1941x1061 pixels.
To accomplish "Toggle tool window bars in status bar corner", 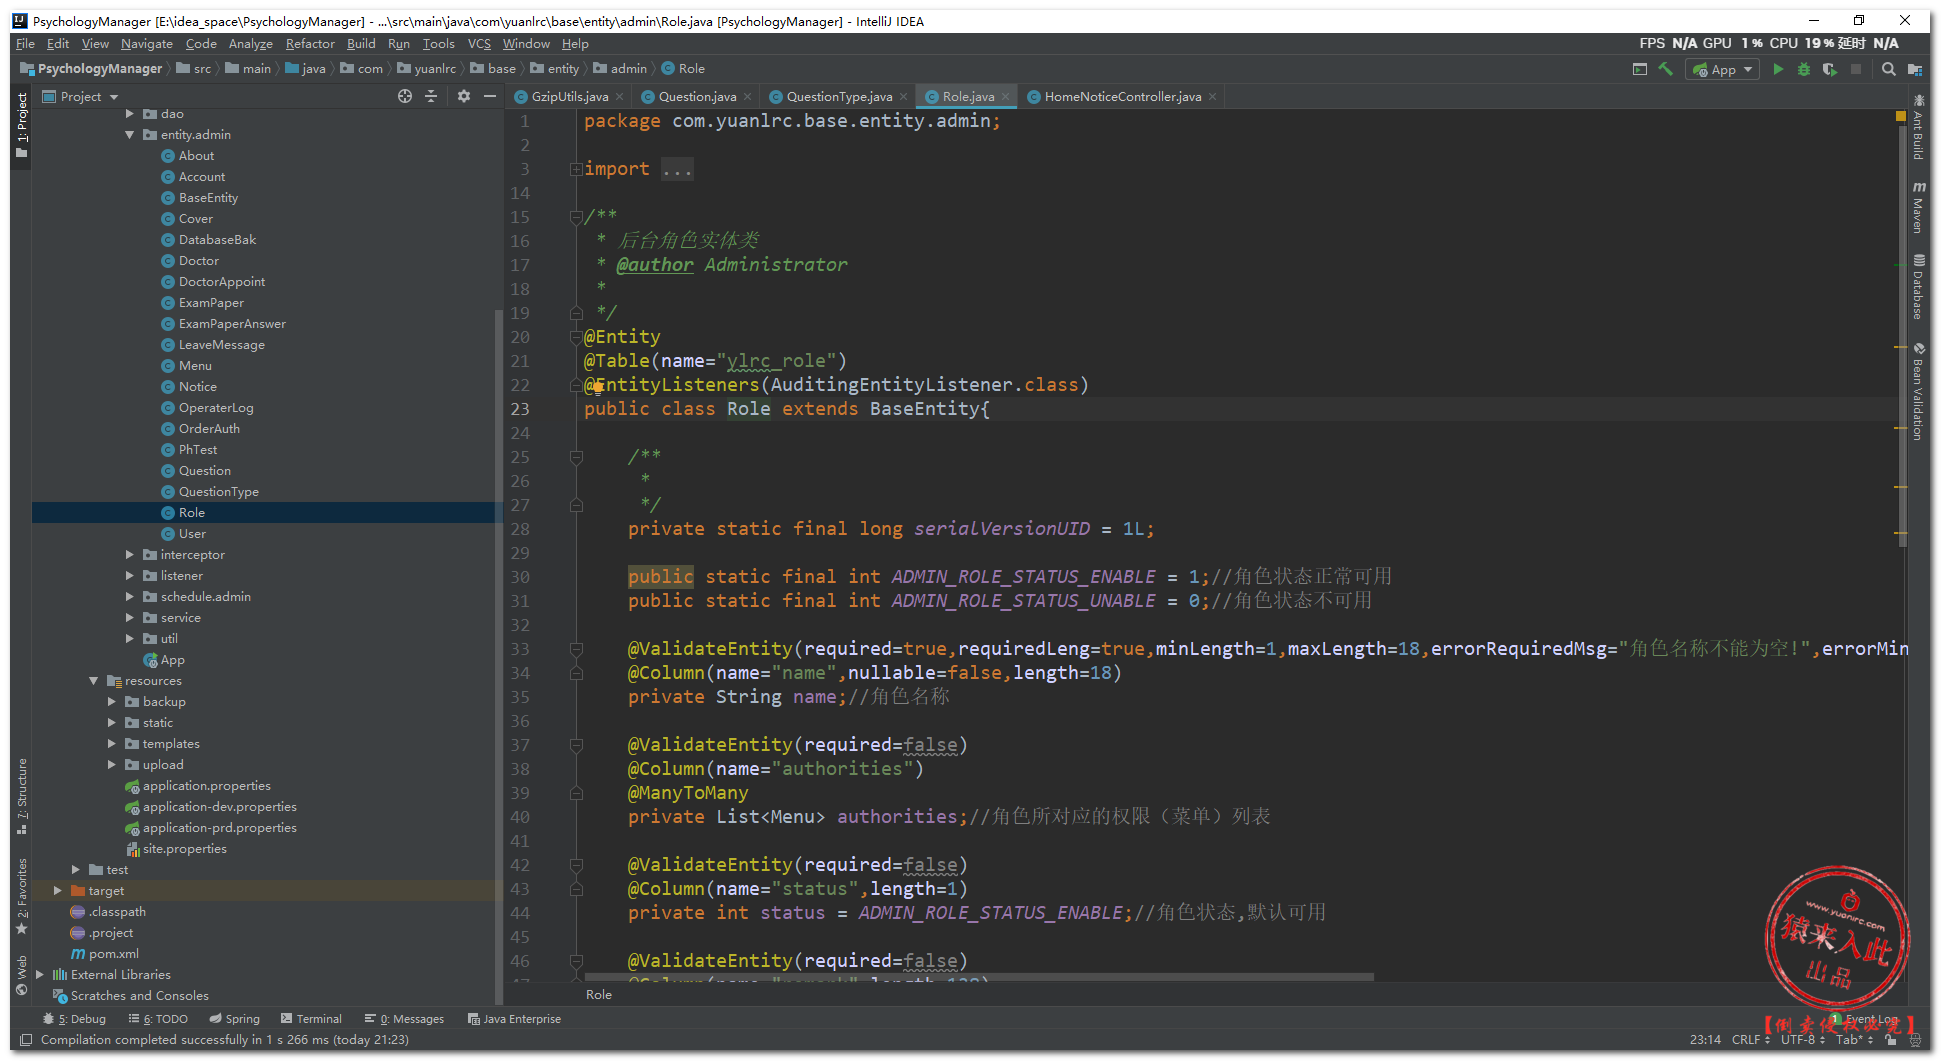I will 26,1040.
